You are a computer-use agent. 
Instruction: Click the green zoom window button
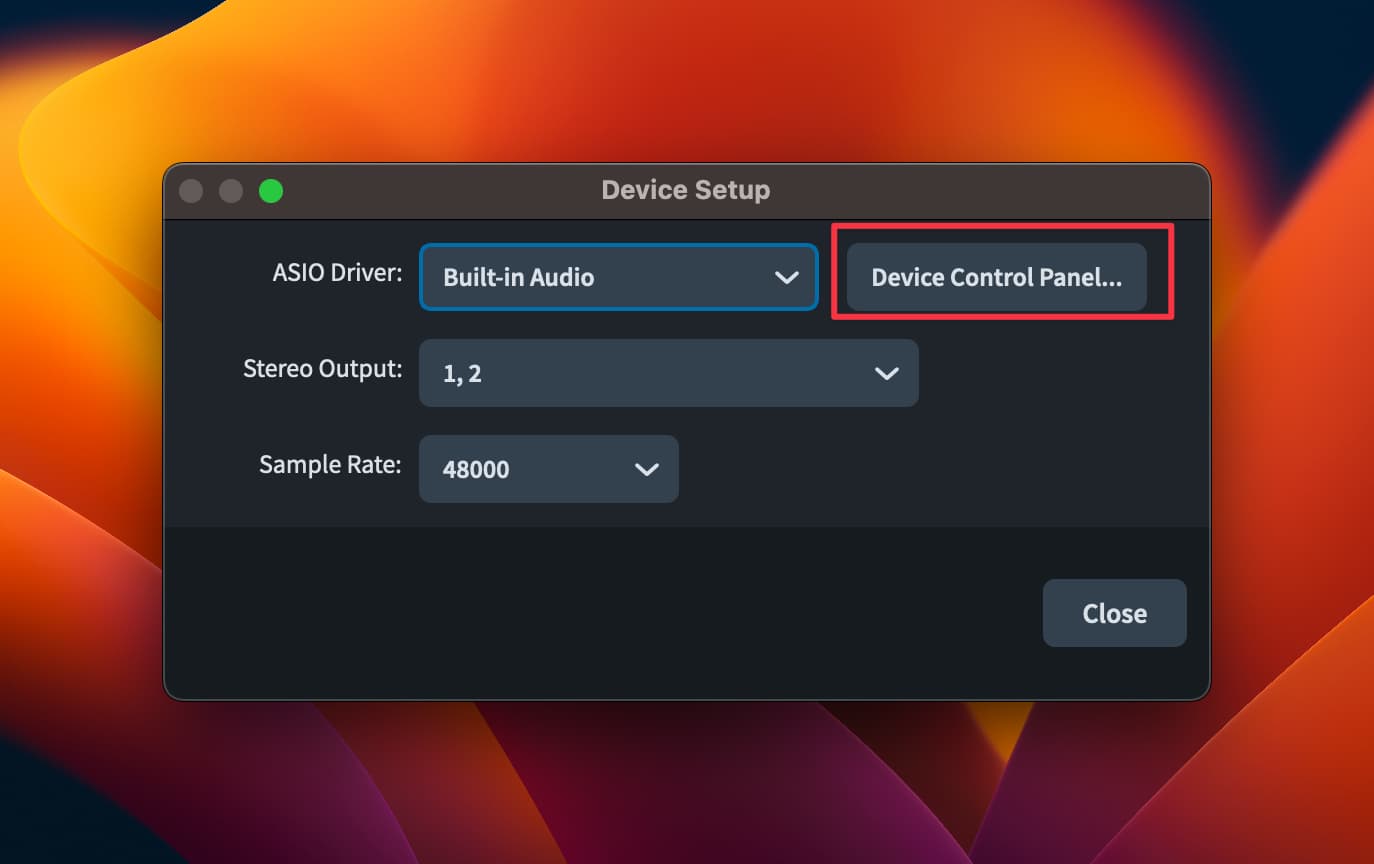tap(271, 190)
